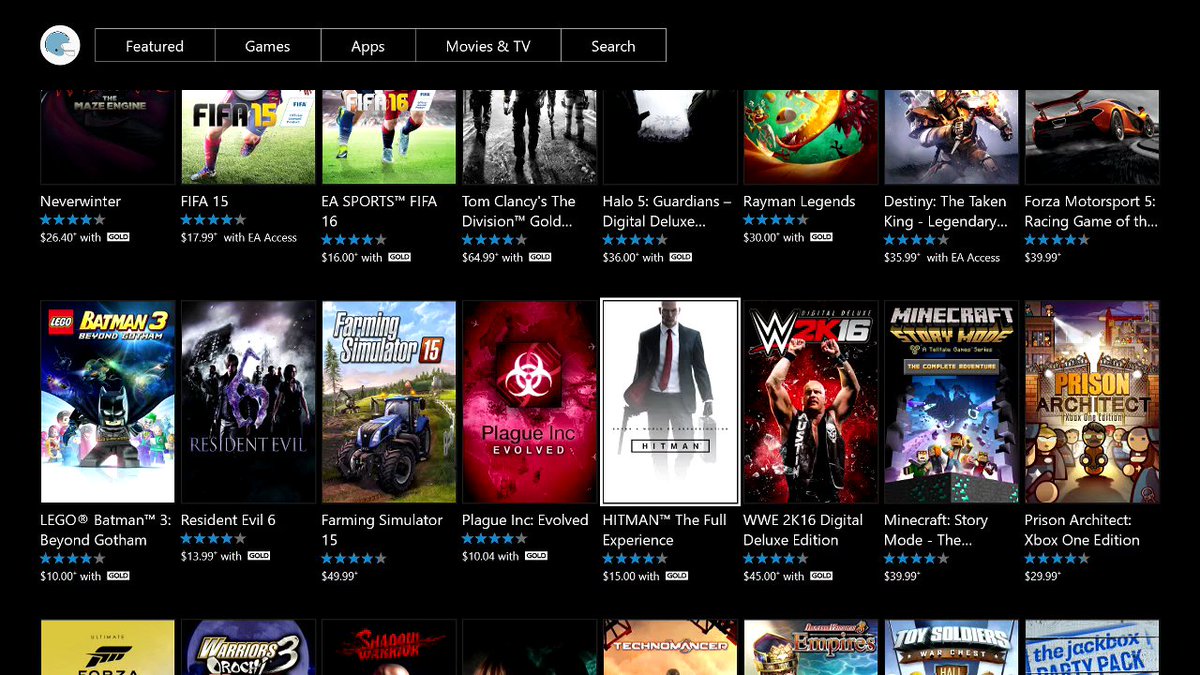Select Halo 5: Guardians cover image
Screen dimensions: 1200x675
click(x=670, y=137)
